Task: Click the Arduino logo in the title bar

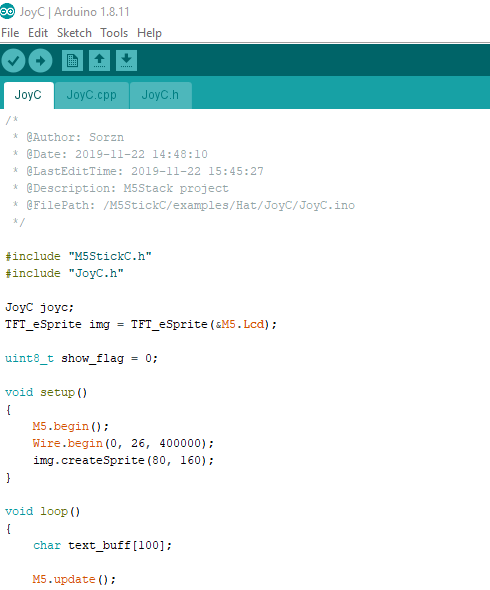Action: click(8, 11)
